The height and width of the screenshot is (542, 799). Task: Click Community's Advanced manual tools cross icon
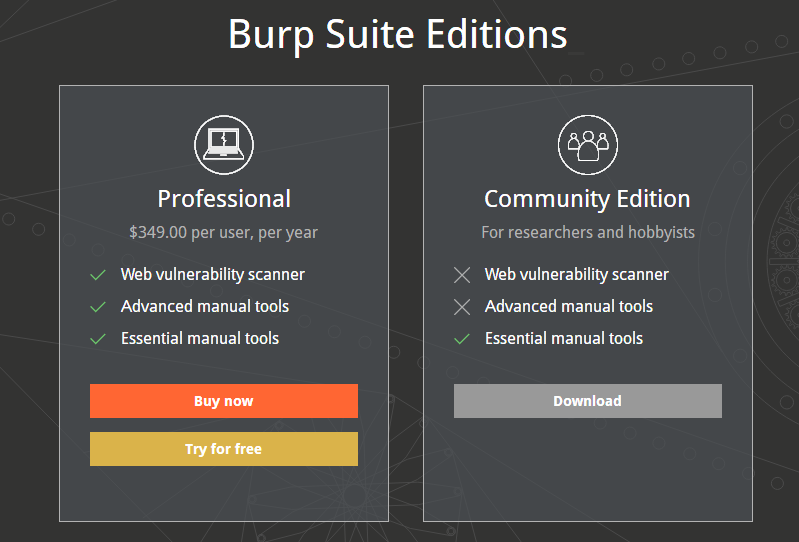(462, 307)
